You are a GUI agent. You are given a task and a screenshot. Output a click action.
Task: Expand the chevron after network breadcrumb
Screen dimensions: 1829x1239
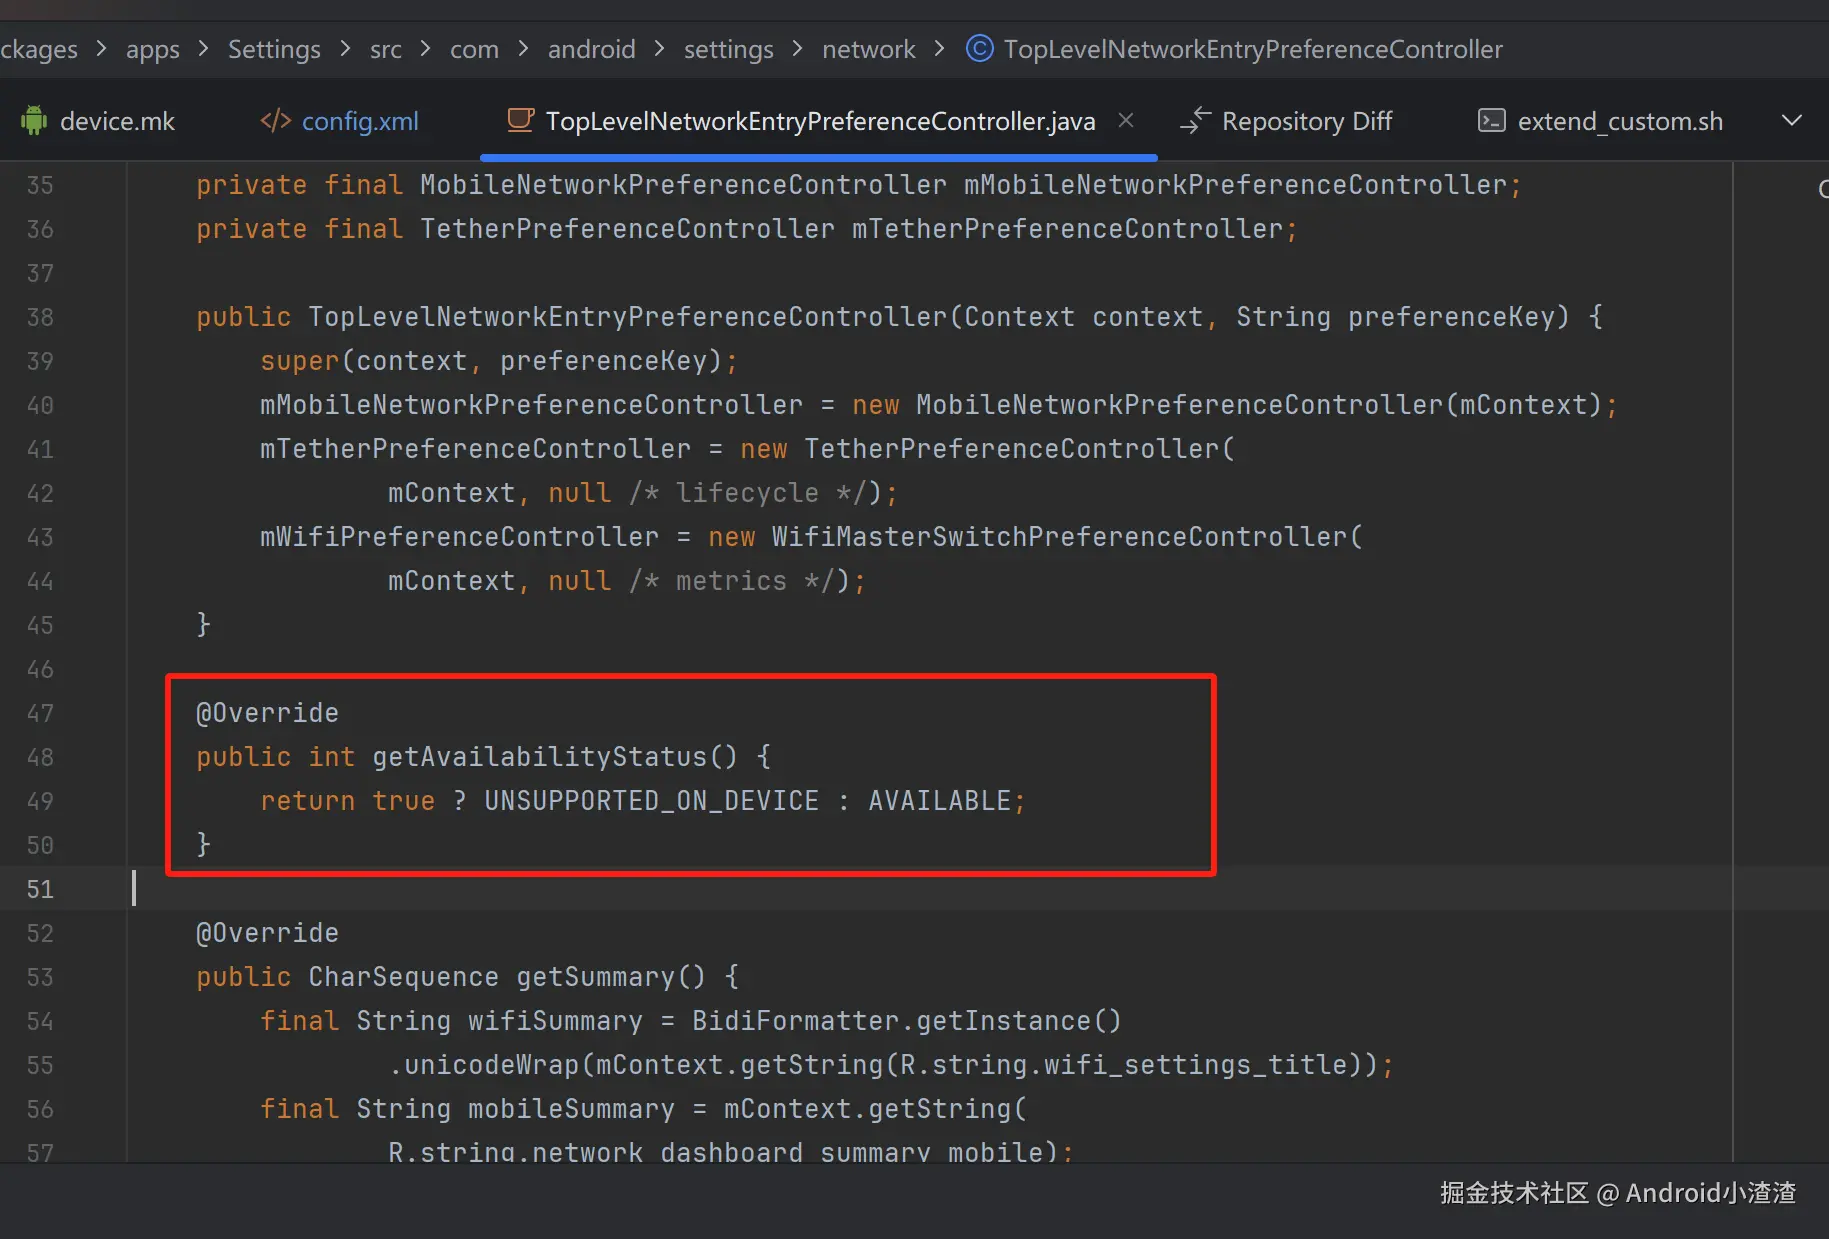point(940,48)
